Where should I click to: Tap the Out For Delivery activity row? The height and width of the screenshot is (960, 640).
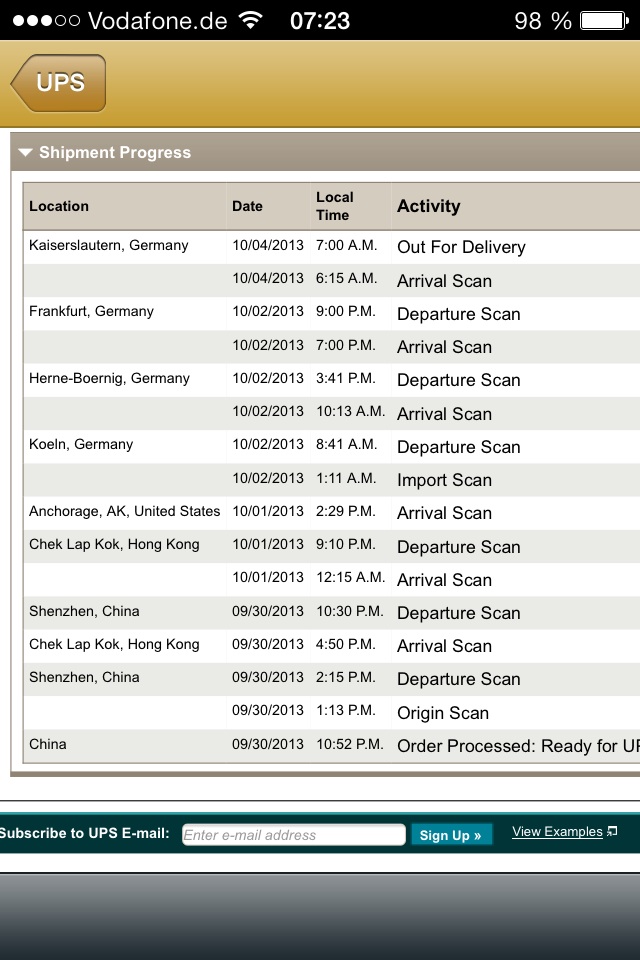[x=461, y=247]
